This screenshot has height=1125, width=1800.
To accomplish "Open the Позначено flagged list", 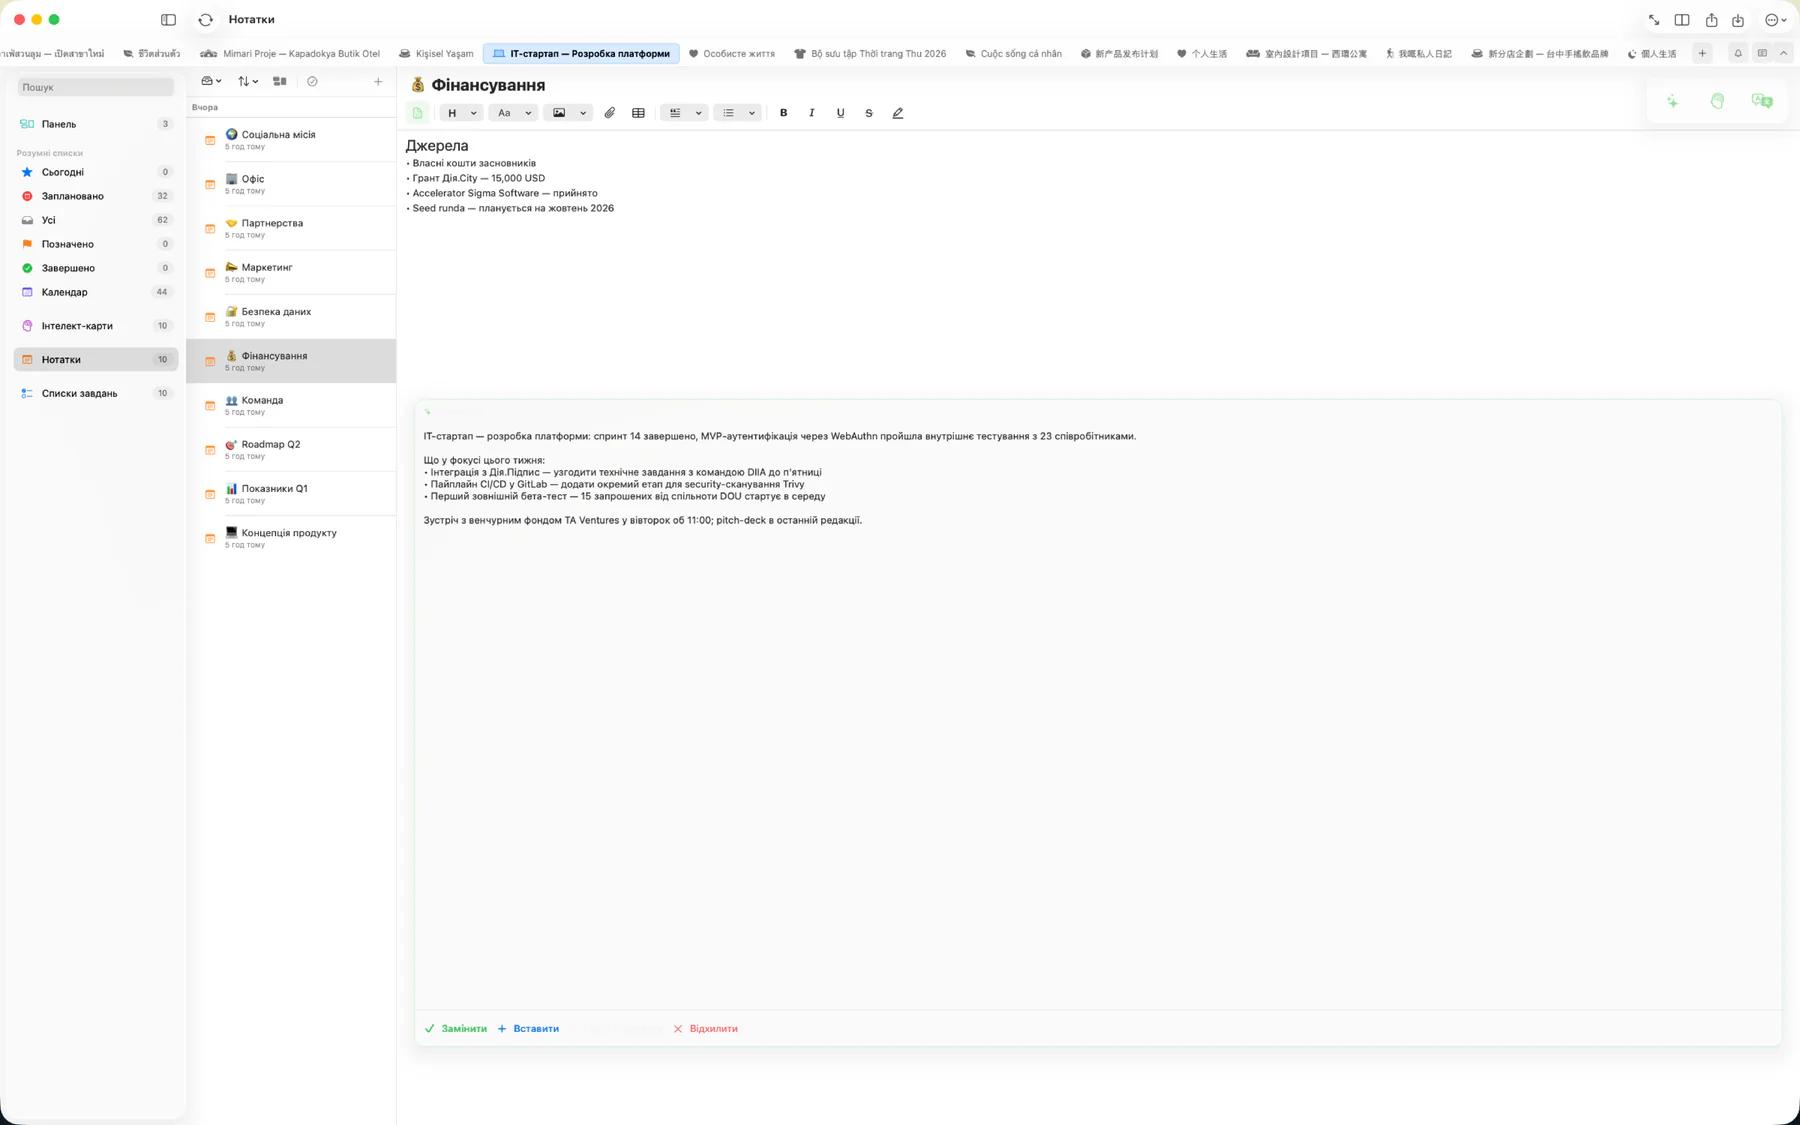I will pos(96,244).
